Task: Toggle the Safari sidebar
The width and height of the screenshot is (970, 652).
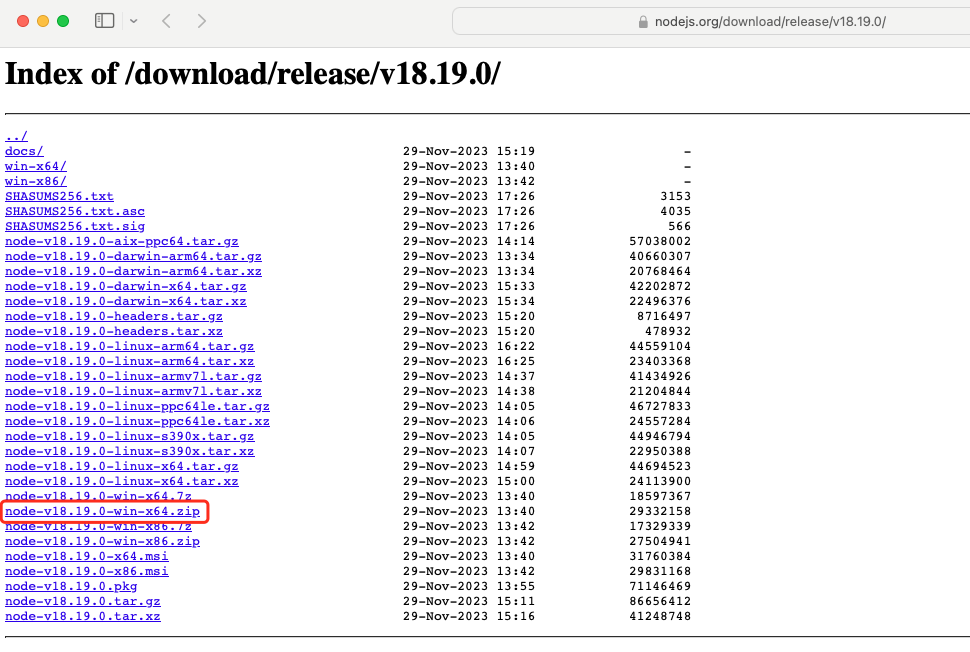Action: coord(104,20)
